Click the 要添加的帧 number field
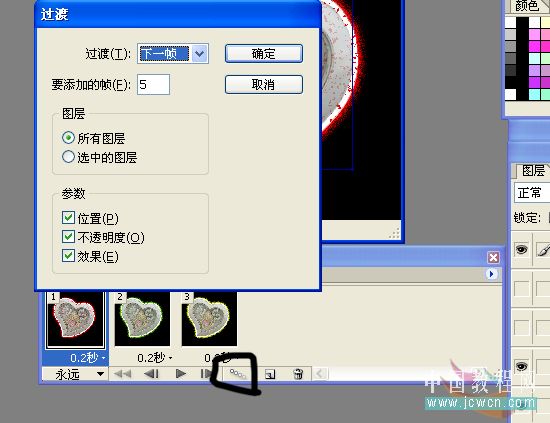Screen dimensions: 550x423 (x=153, y=85)
